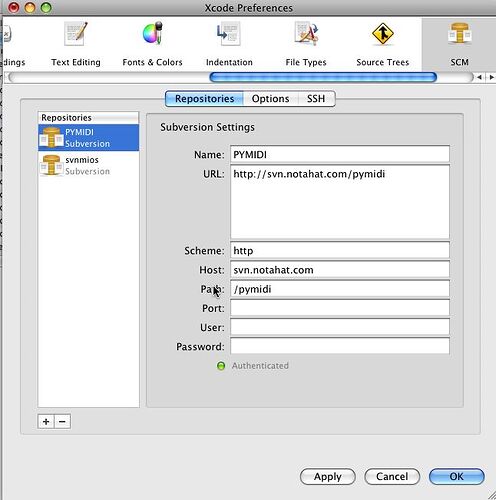Click the blue toolbar scrollbar thumb

tap(323, 77)
